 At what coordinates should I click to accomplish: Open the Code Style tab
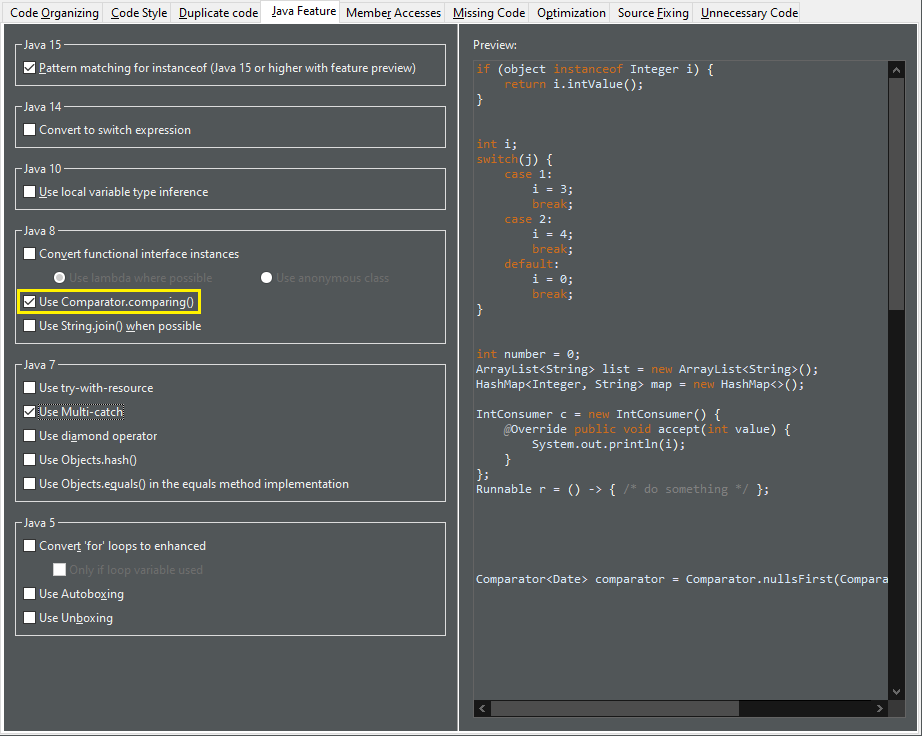(x=139, y=13)
